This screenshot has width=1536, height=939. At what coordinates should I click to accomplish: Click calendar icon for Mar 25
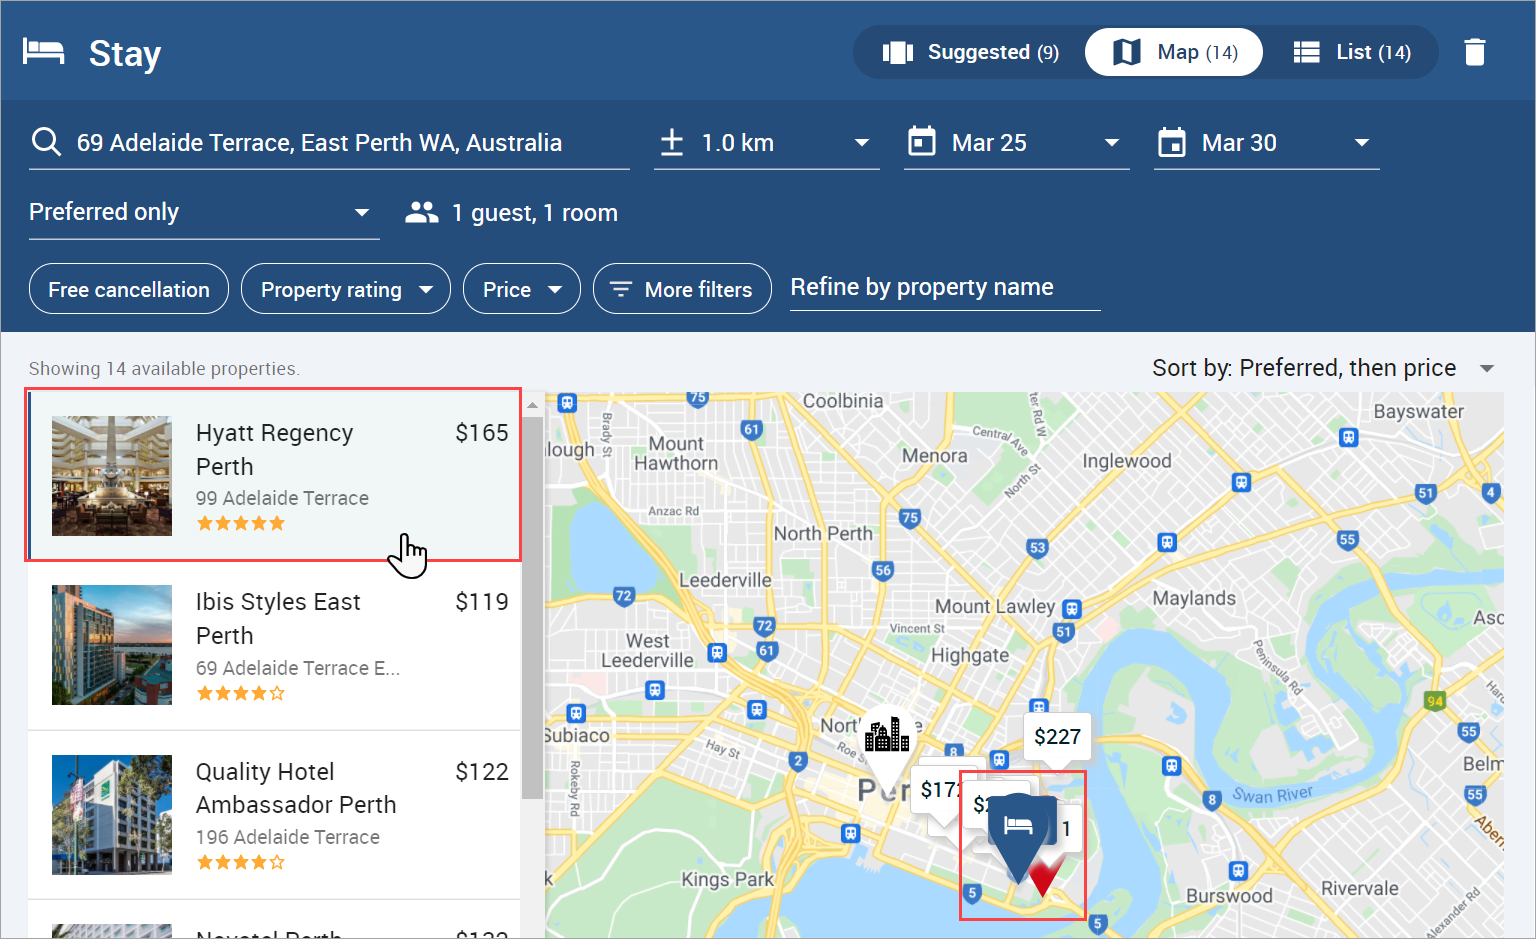click(x=922, y=142)
